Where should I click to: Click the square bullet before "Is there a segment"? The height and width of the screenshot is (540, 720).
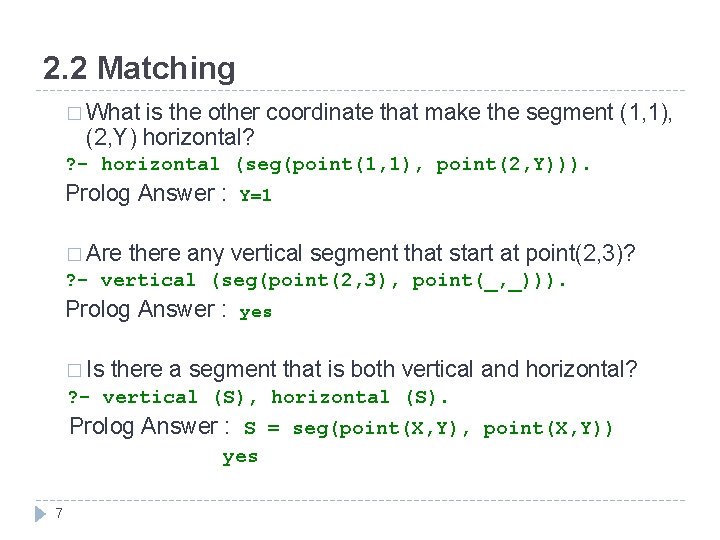[x=74, y=370]
